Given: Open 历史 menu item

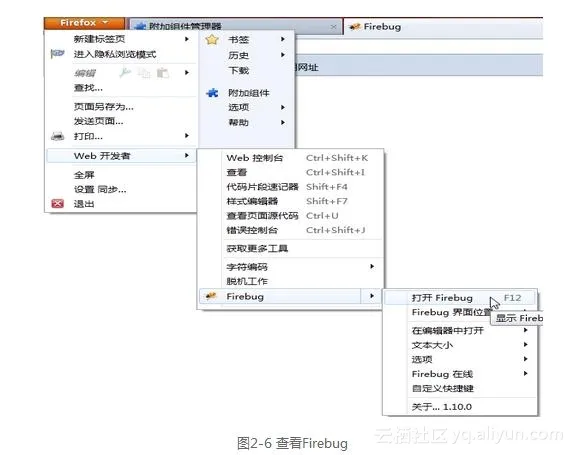Looking at the screenshot, I should point(246,55).
